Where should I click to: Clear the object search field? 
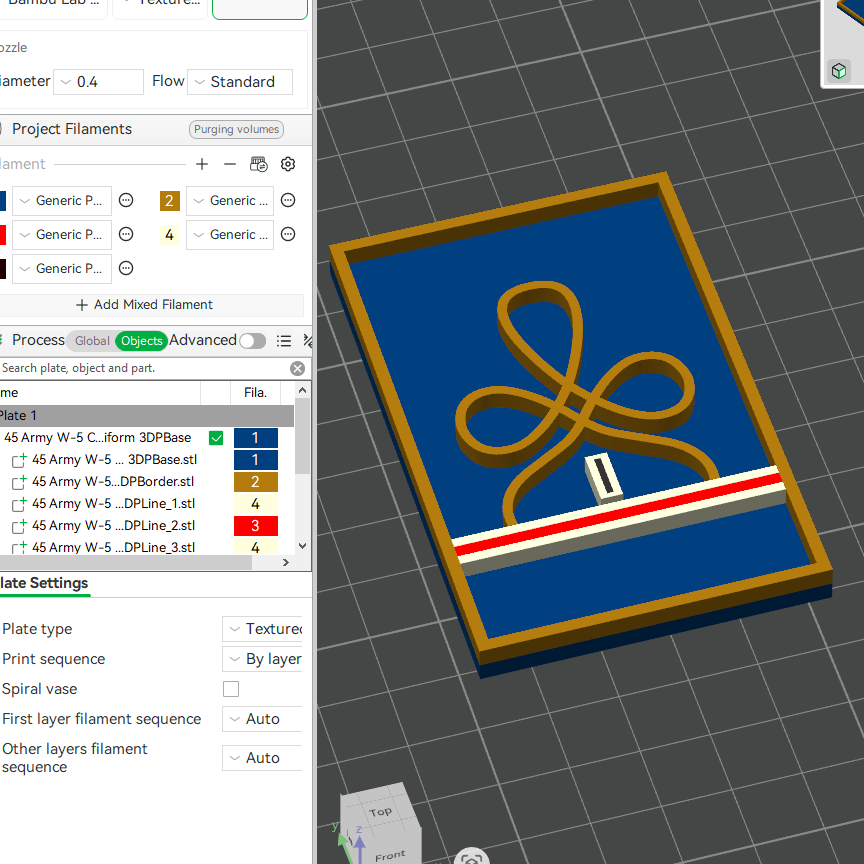pos(298,368)
